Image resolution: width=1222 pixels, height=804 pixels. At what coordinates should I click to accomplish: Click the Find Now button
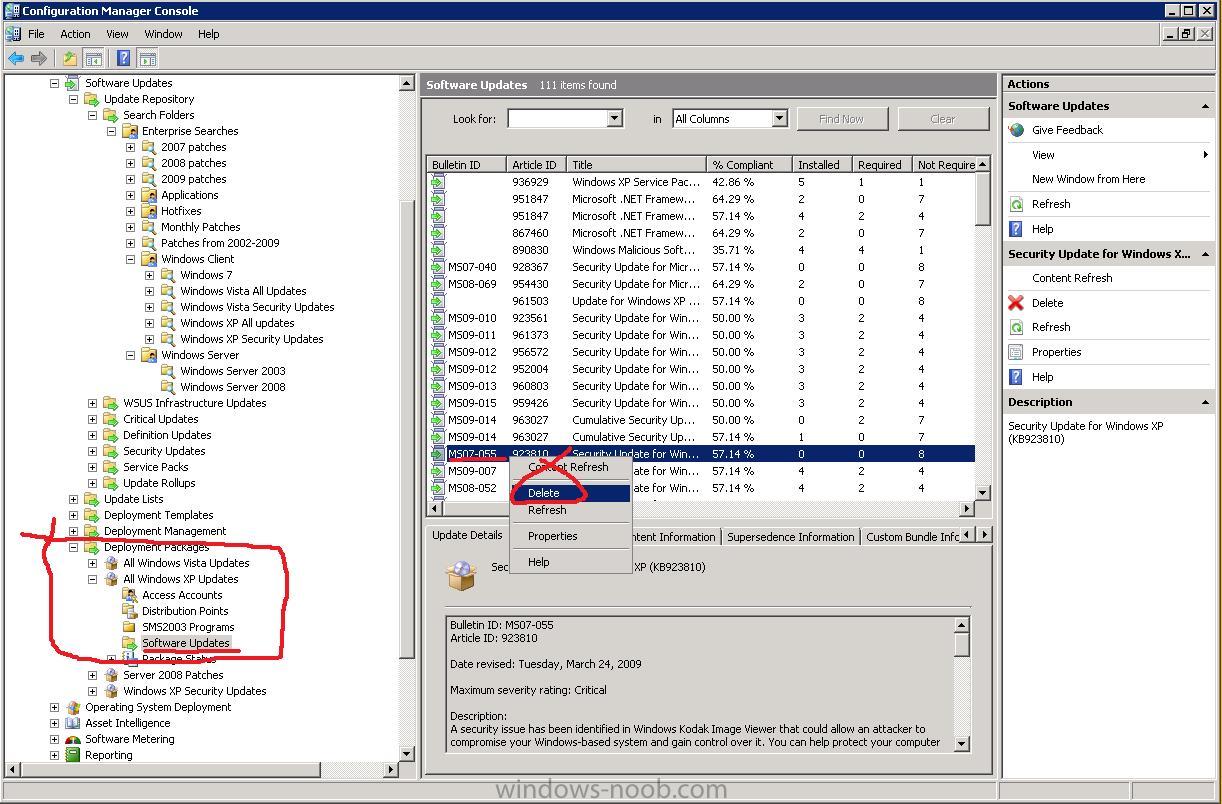[841, 119]
